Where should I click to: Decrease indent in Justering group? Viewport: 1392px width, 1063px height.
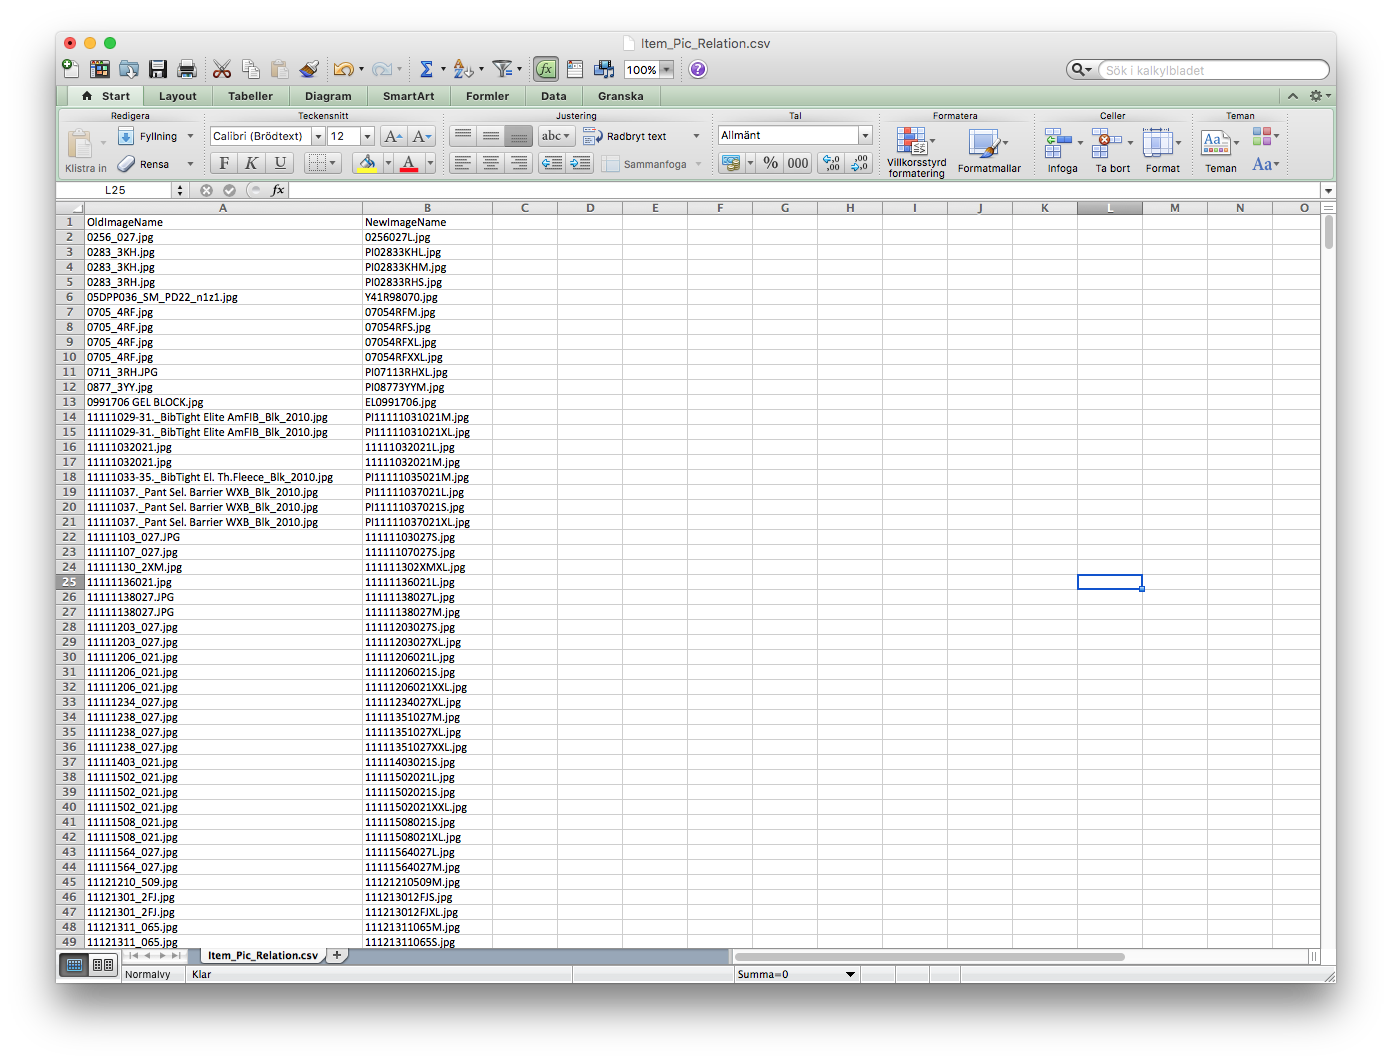(x=552, y=163)
